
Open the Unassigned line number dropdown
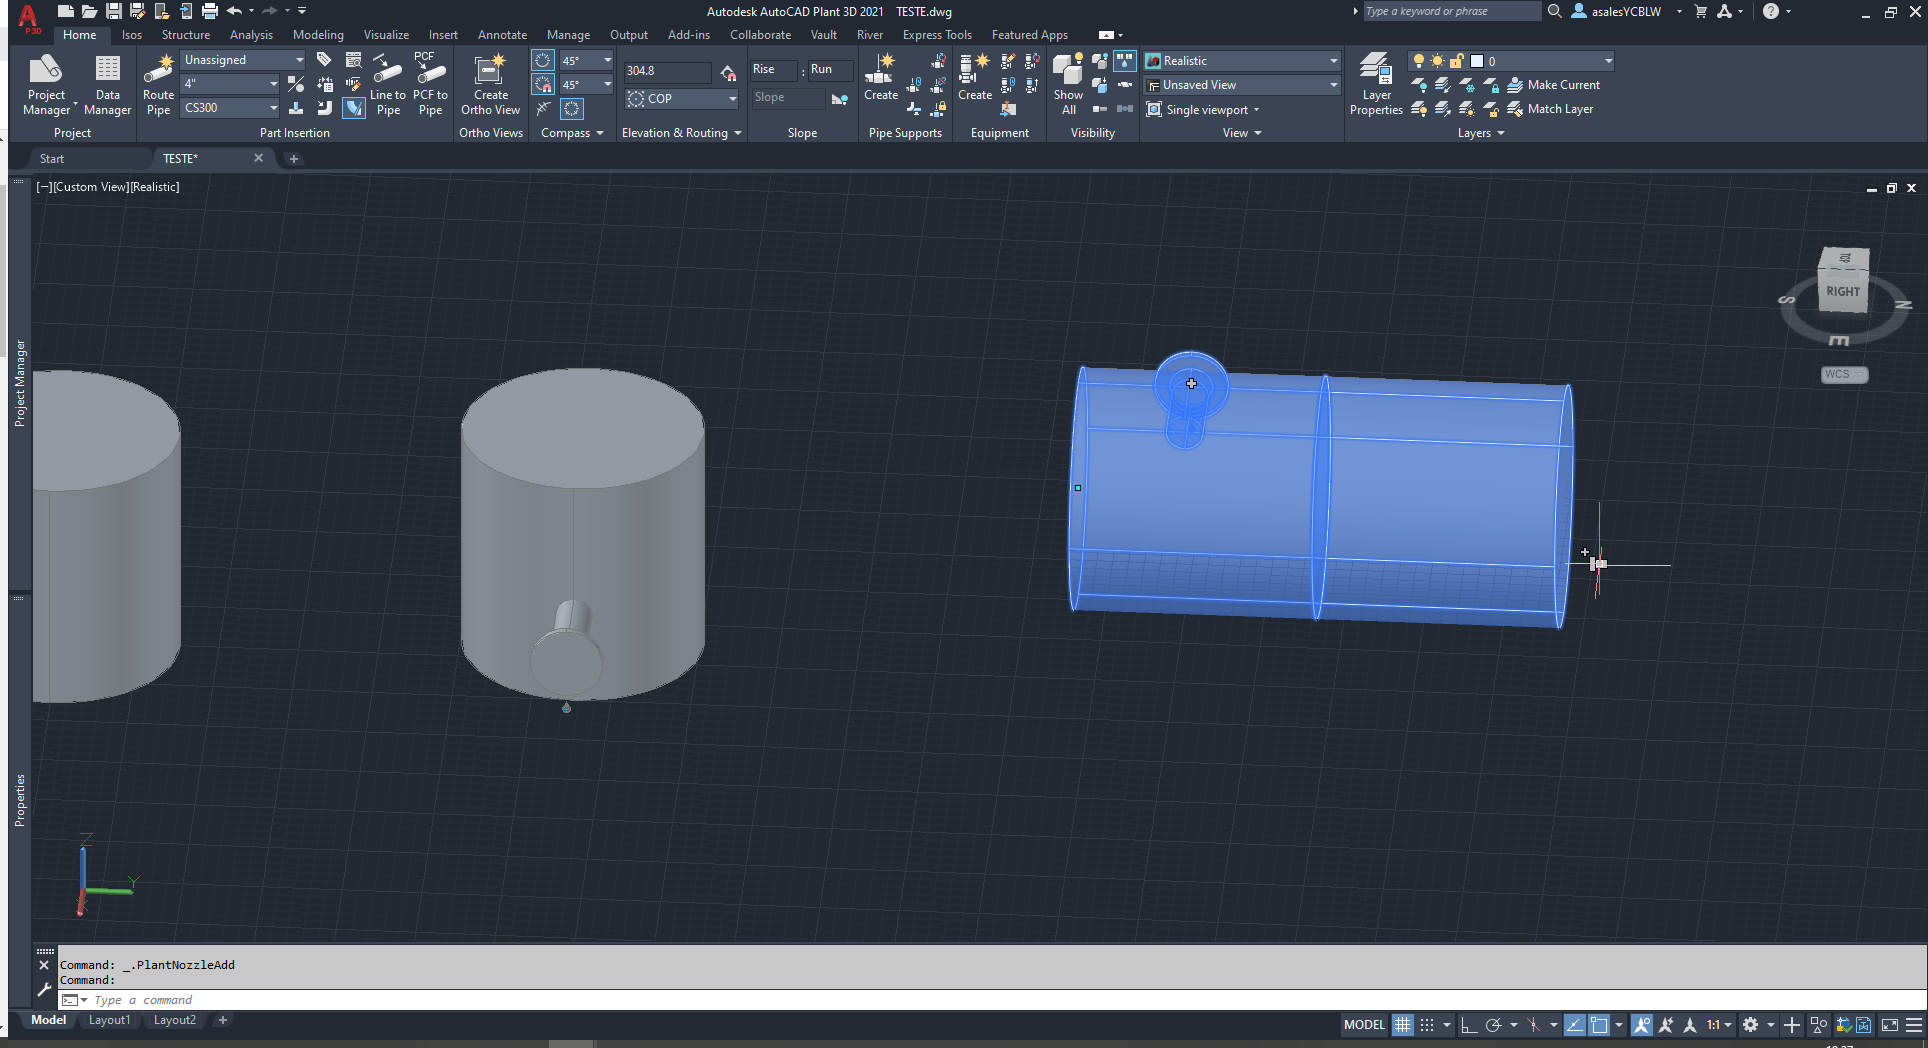pos(243,60)
